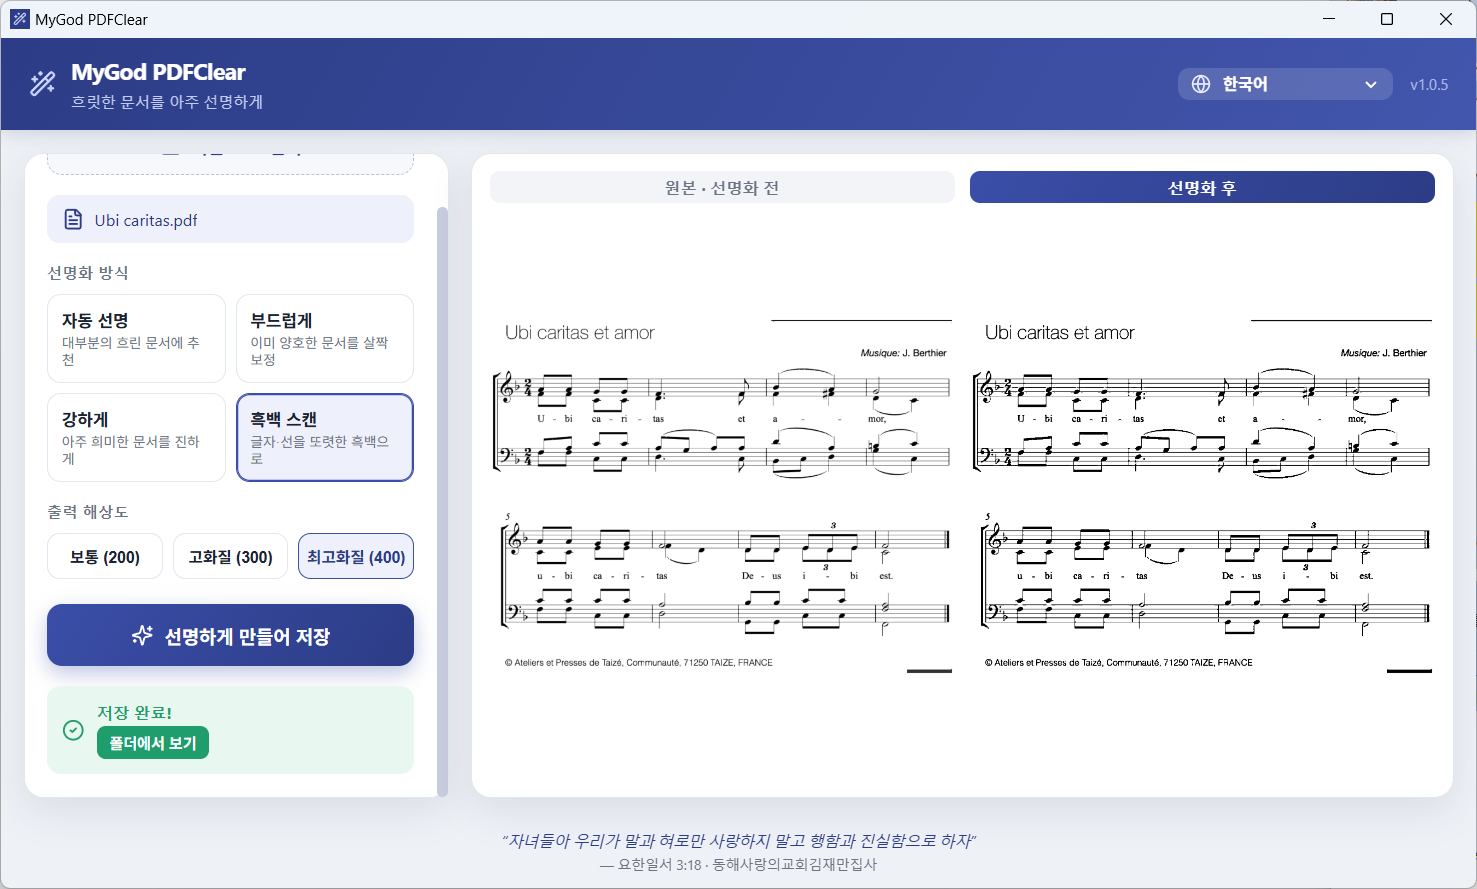Image resolution: width=1477 pixels, height=889 pixels.
Task: Close the MyGod PDFClear window
Action: (x=1446, y=19)
